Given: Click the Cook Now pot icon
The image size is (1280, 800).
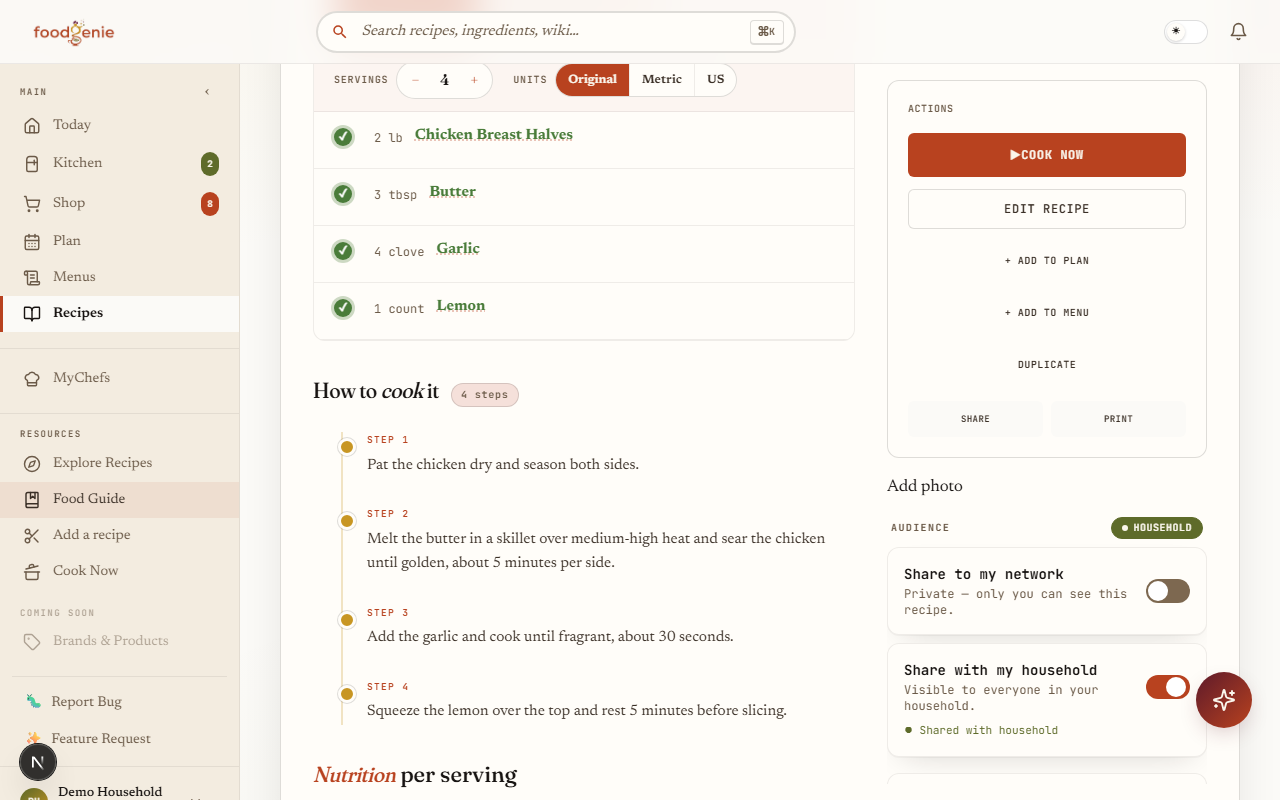Looking at the screenshot, I should point(32,571).
